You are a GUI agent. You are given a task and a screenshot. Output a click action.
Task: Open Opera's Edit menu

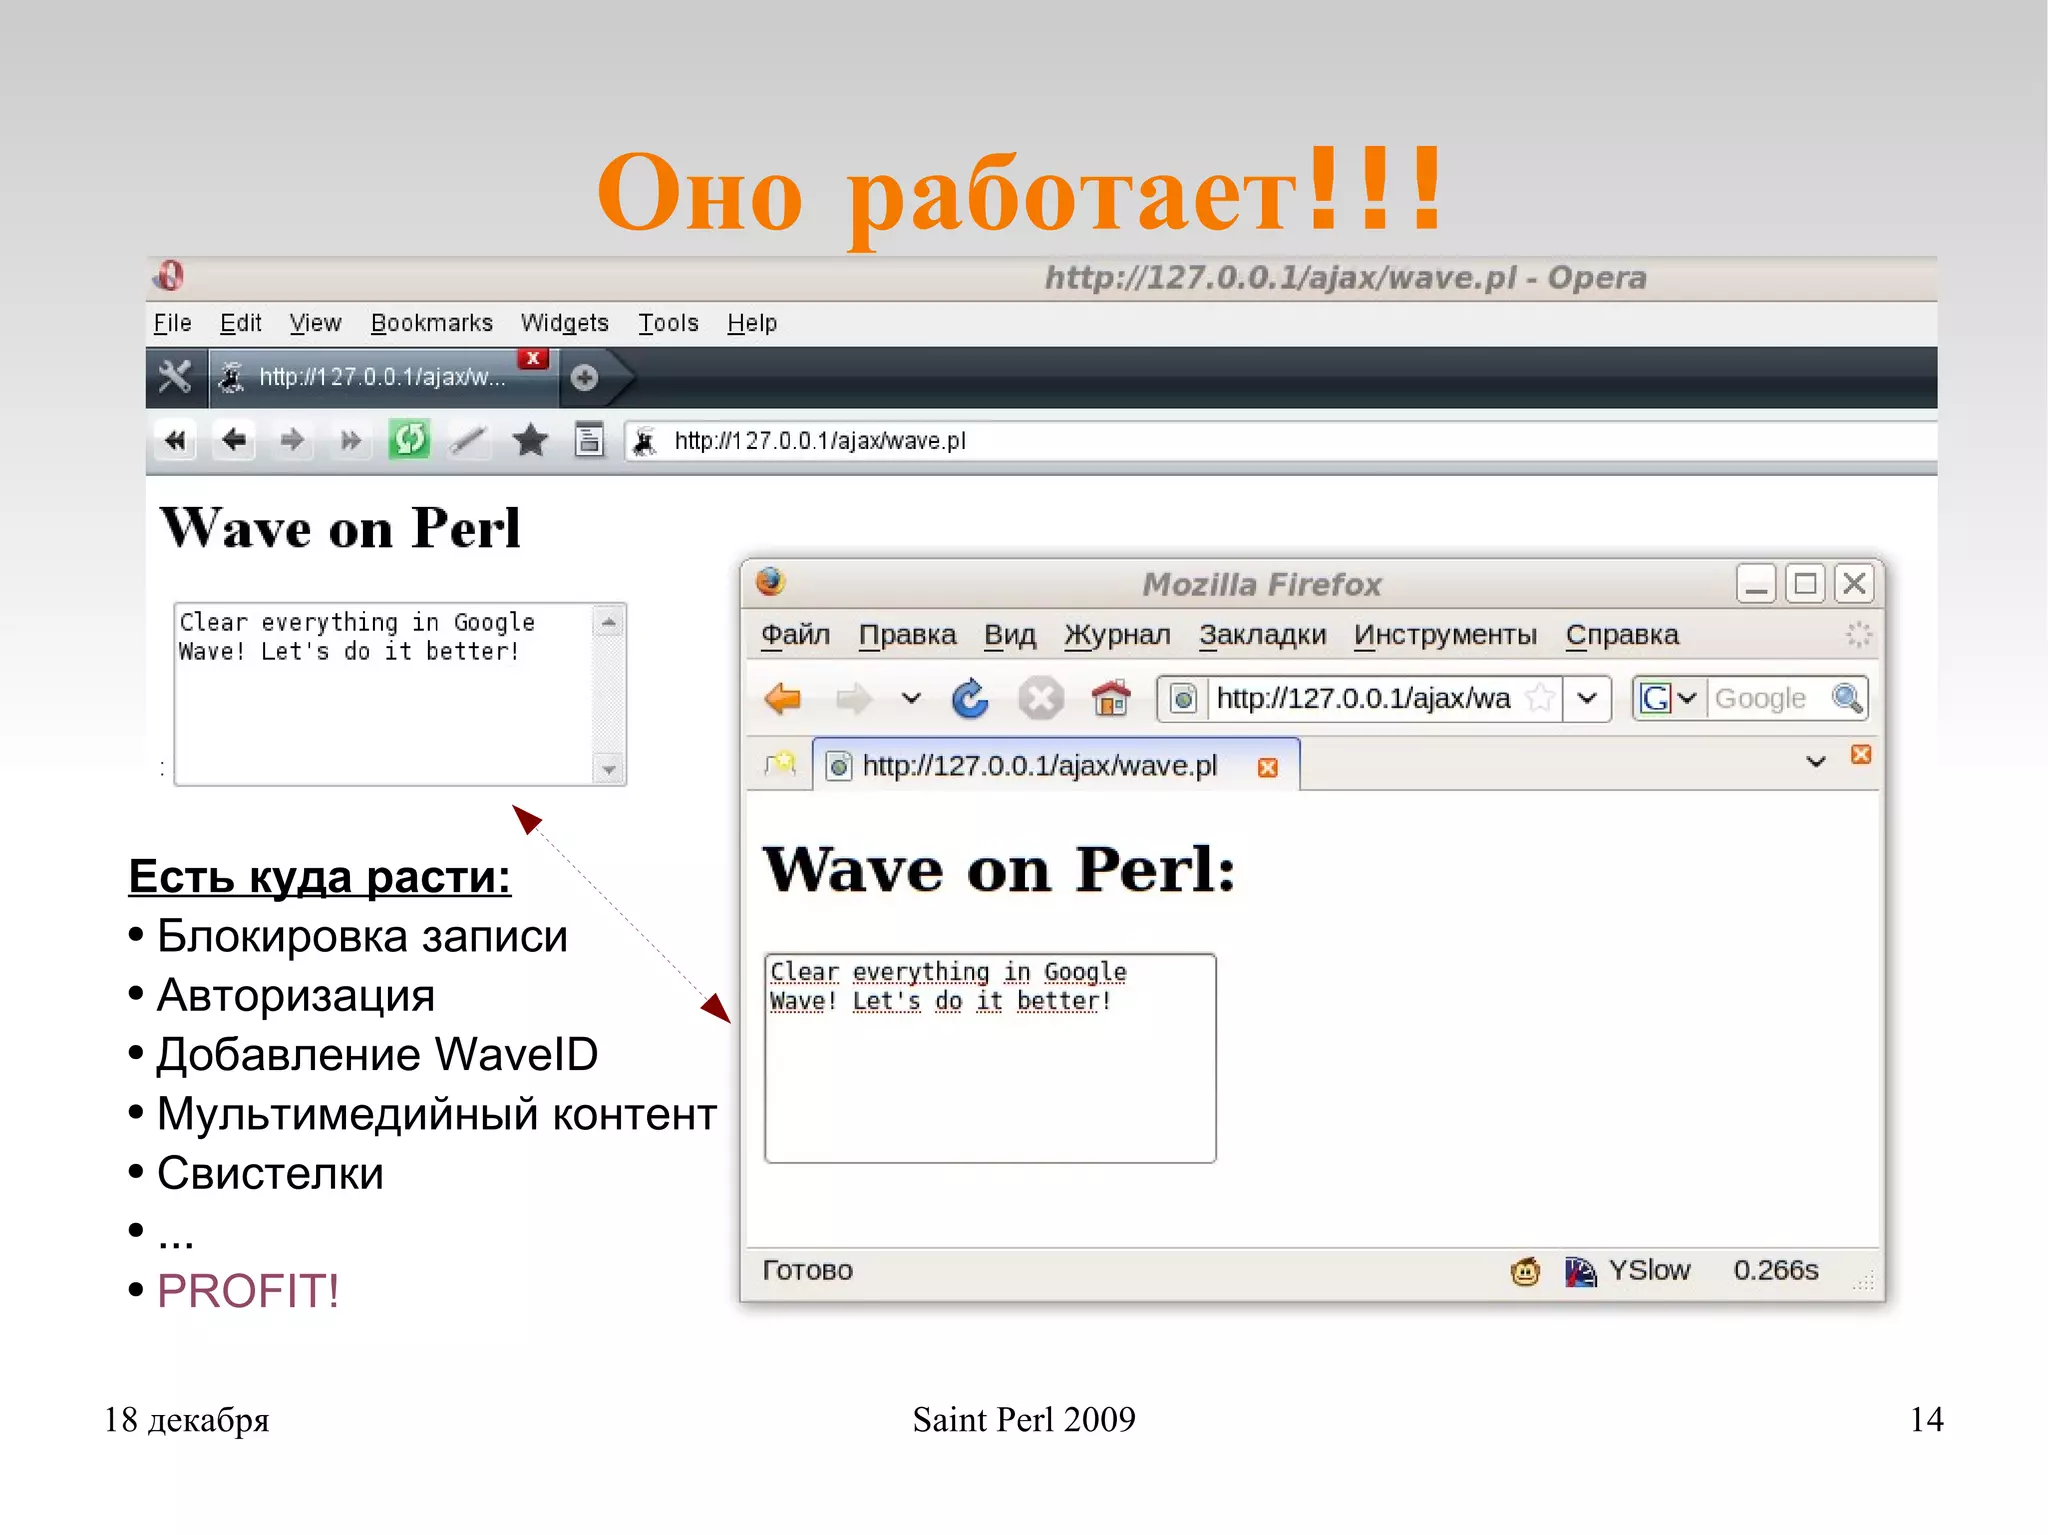click(x=241, y=323)
